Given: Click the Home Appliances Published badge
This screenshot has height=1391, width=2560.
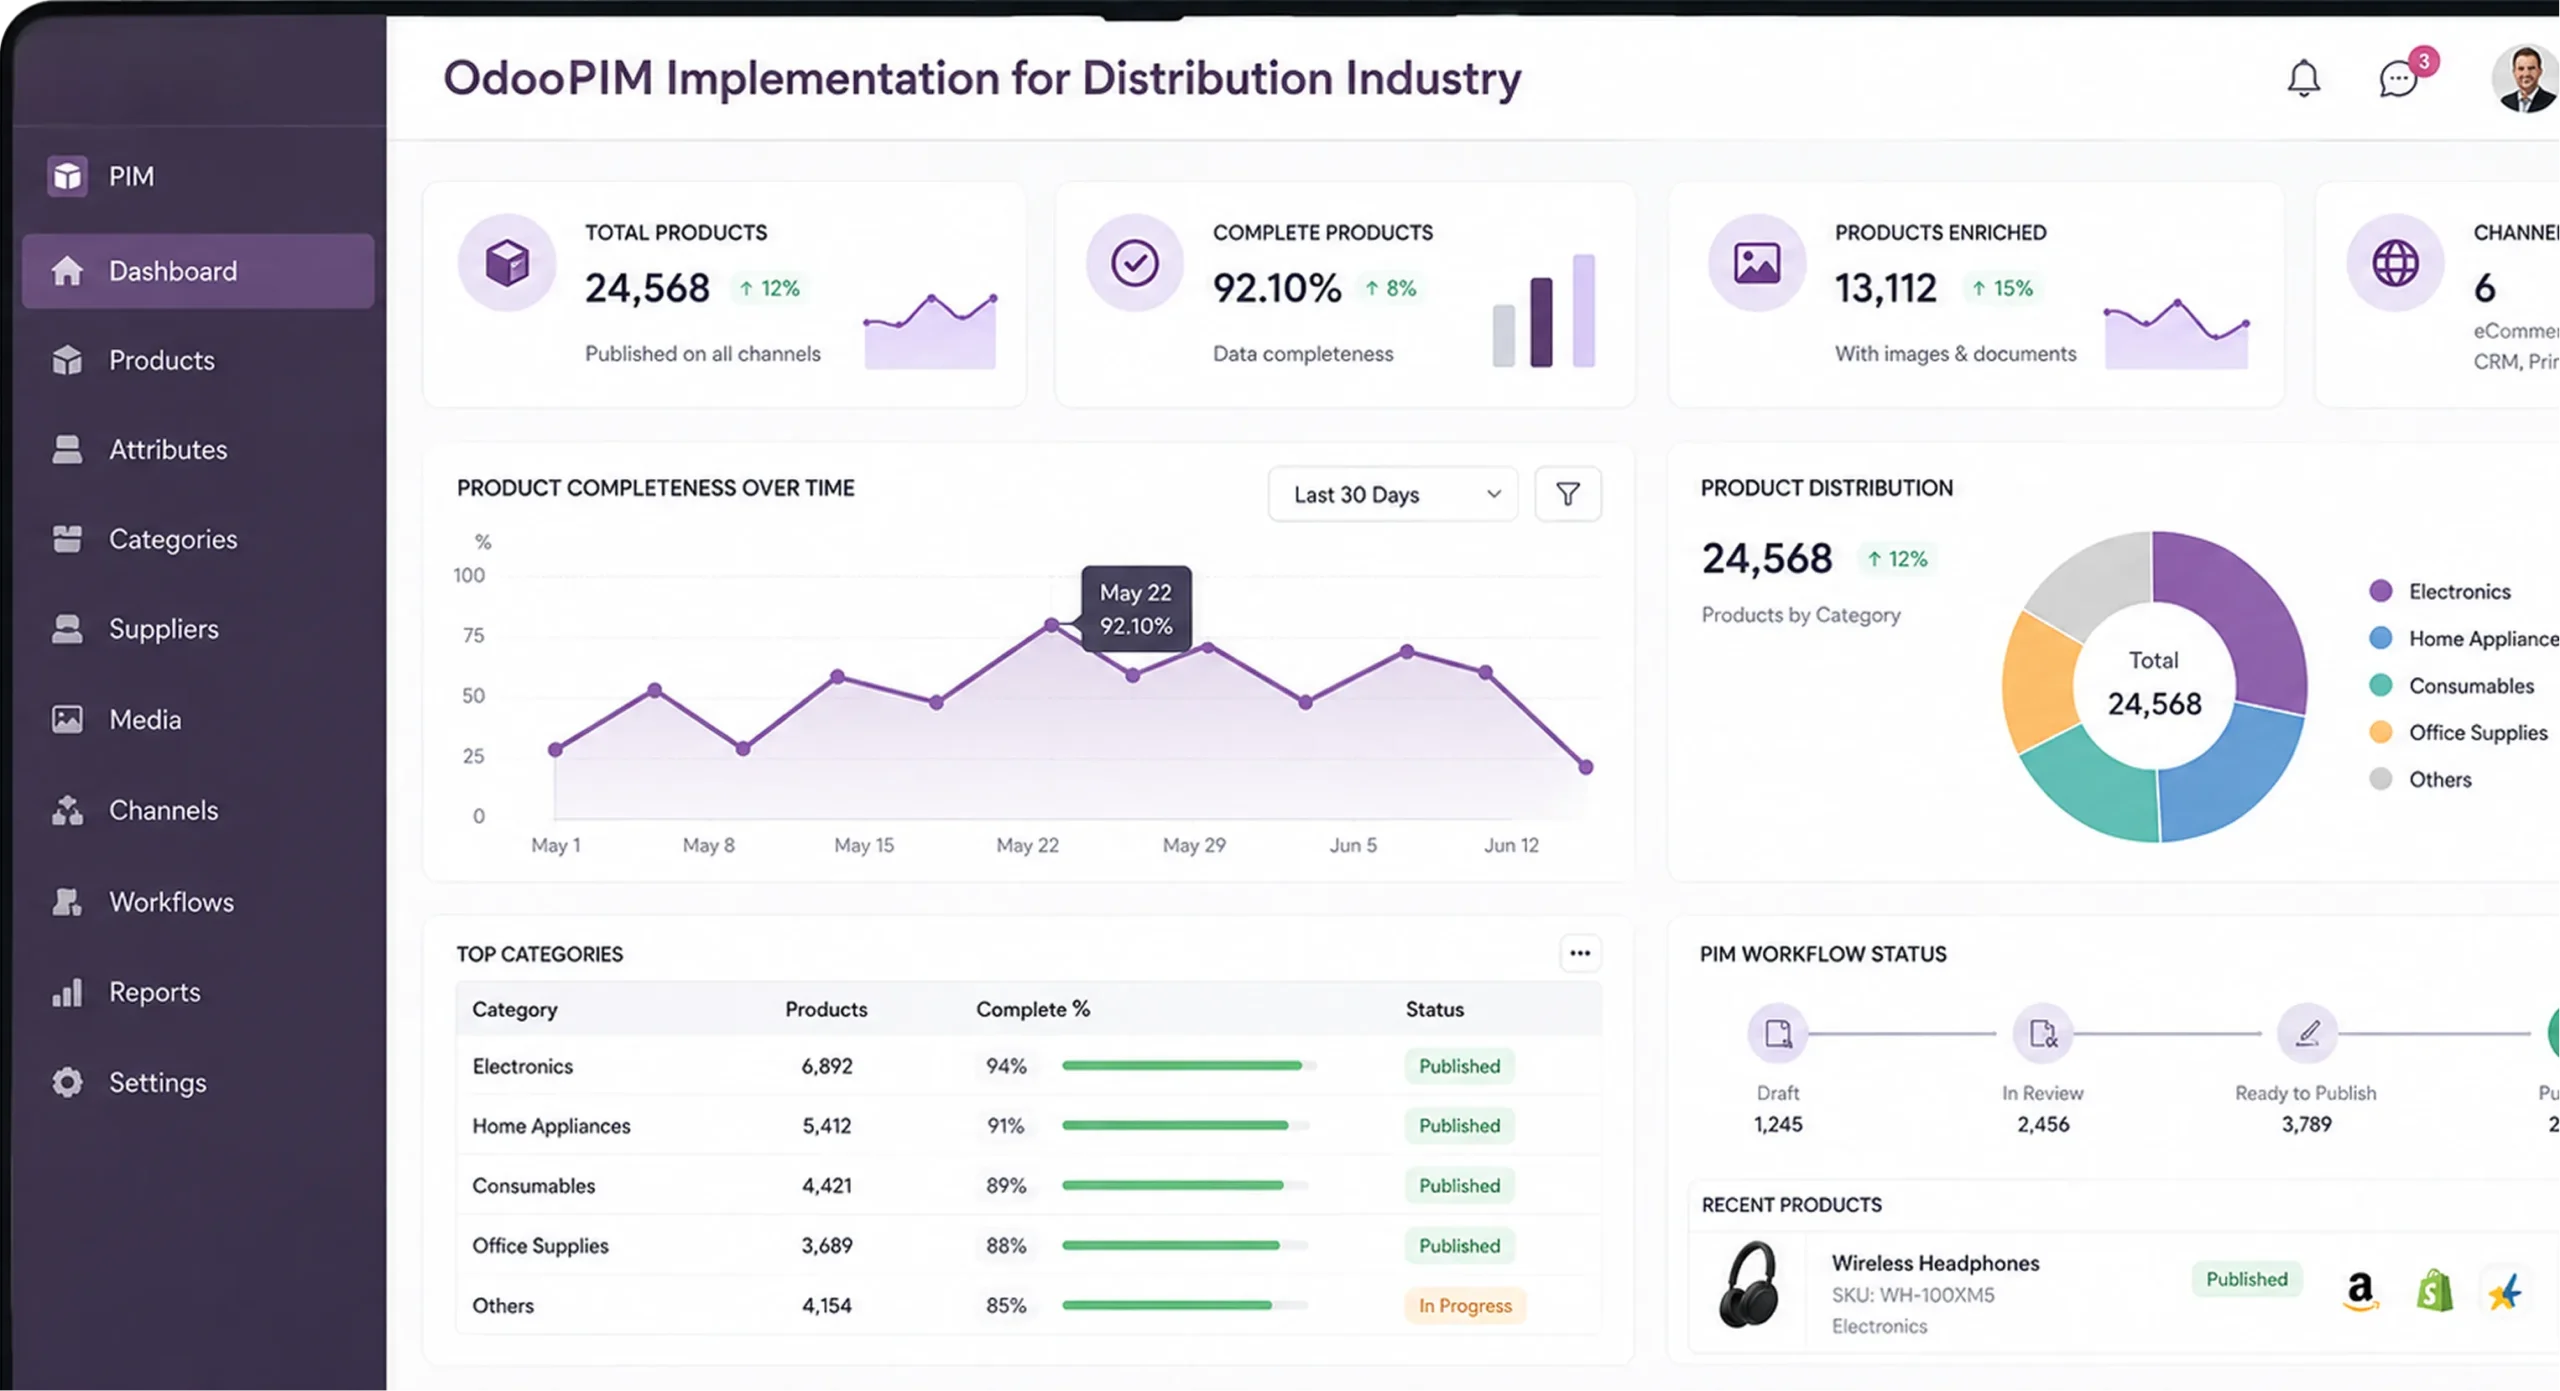Looking at the screenshot, I should [x=1459, y=1126].
